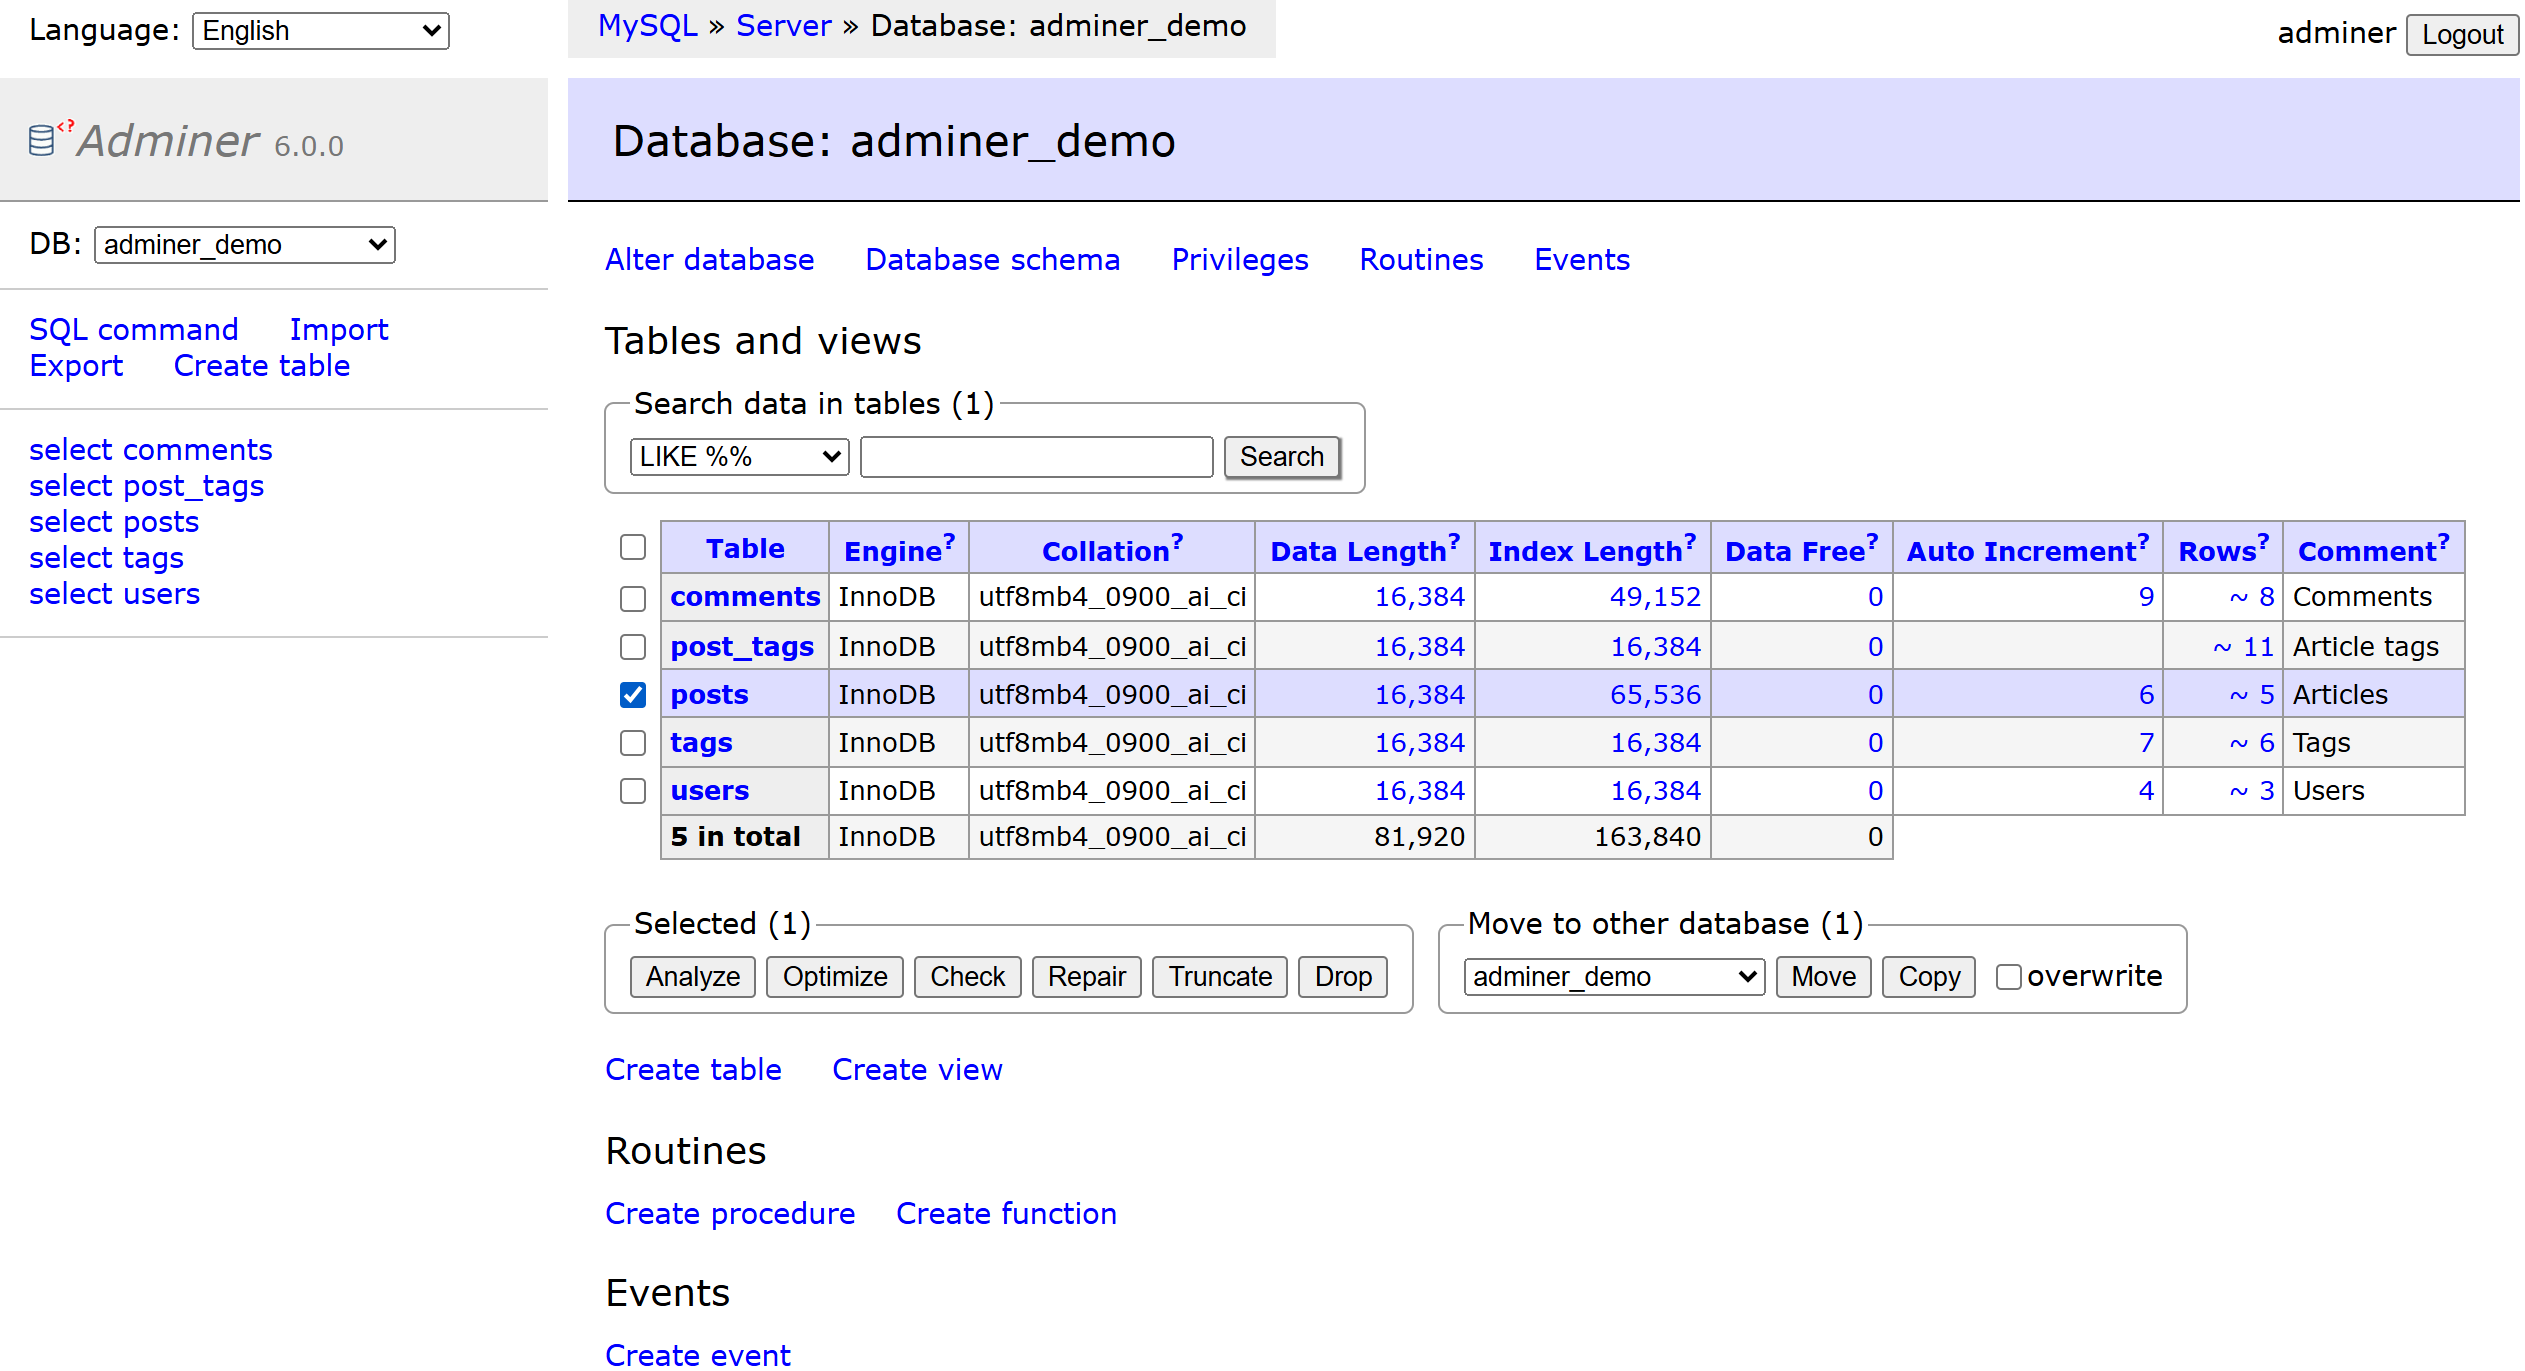Open Import in sidebar
Screen dimensions: 2525x1371
pos(339,330)
